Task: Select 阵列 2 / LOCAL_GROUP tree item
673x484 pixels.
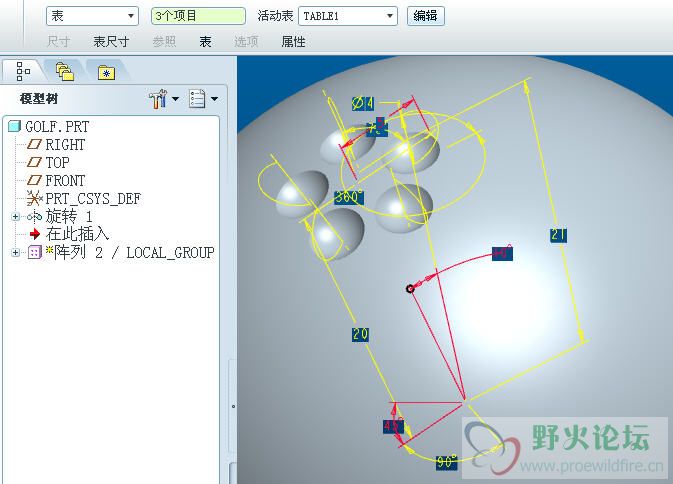Action: 133,252
